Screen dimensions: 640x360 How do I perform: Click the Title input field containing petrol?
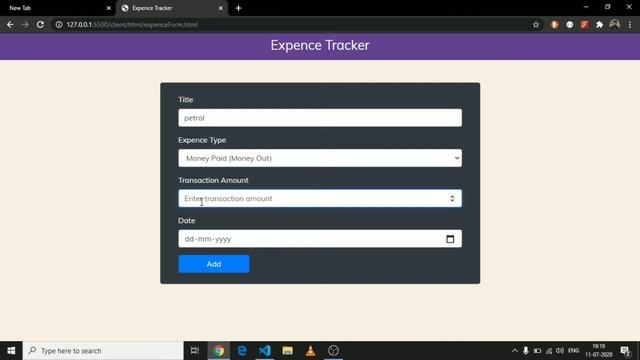[320, 118]
